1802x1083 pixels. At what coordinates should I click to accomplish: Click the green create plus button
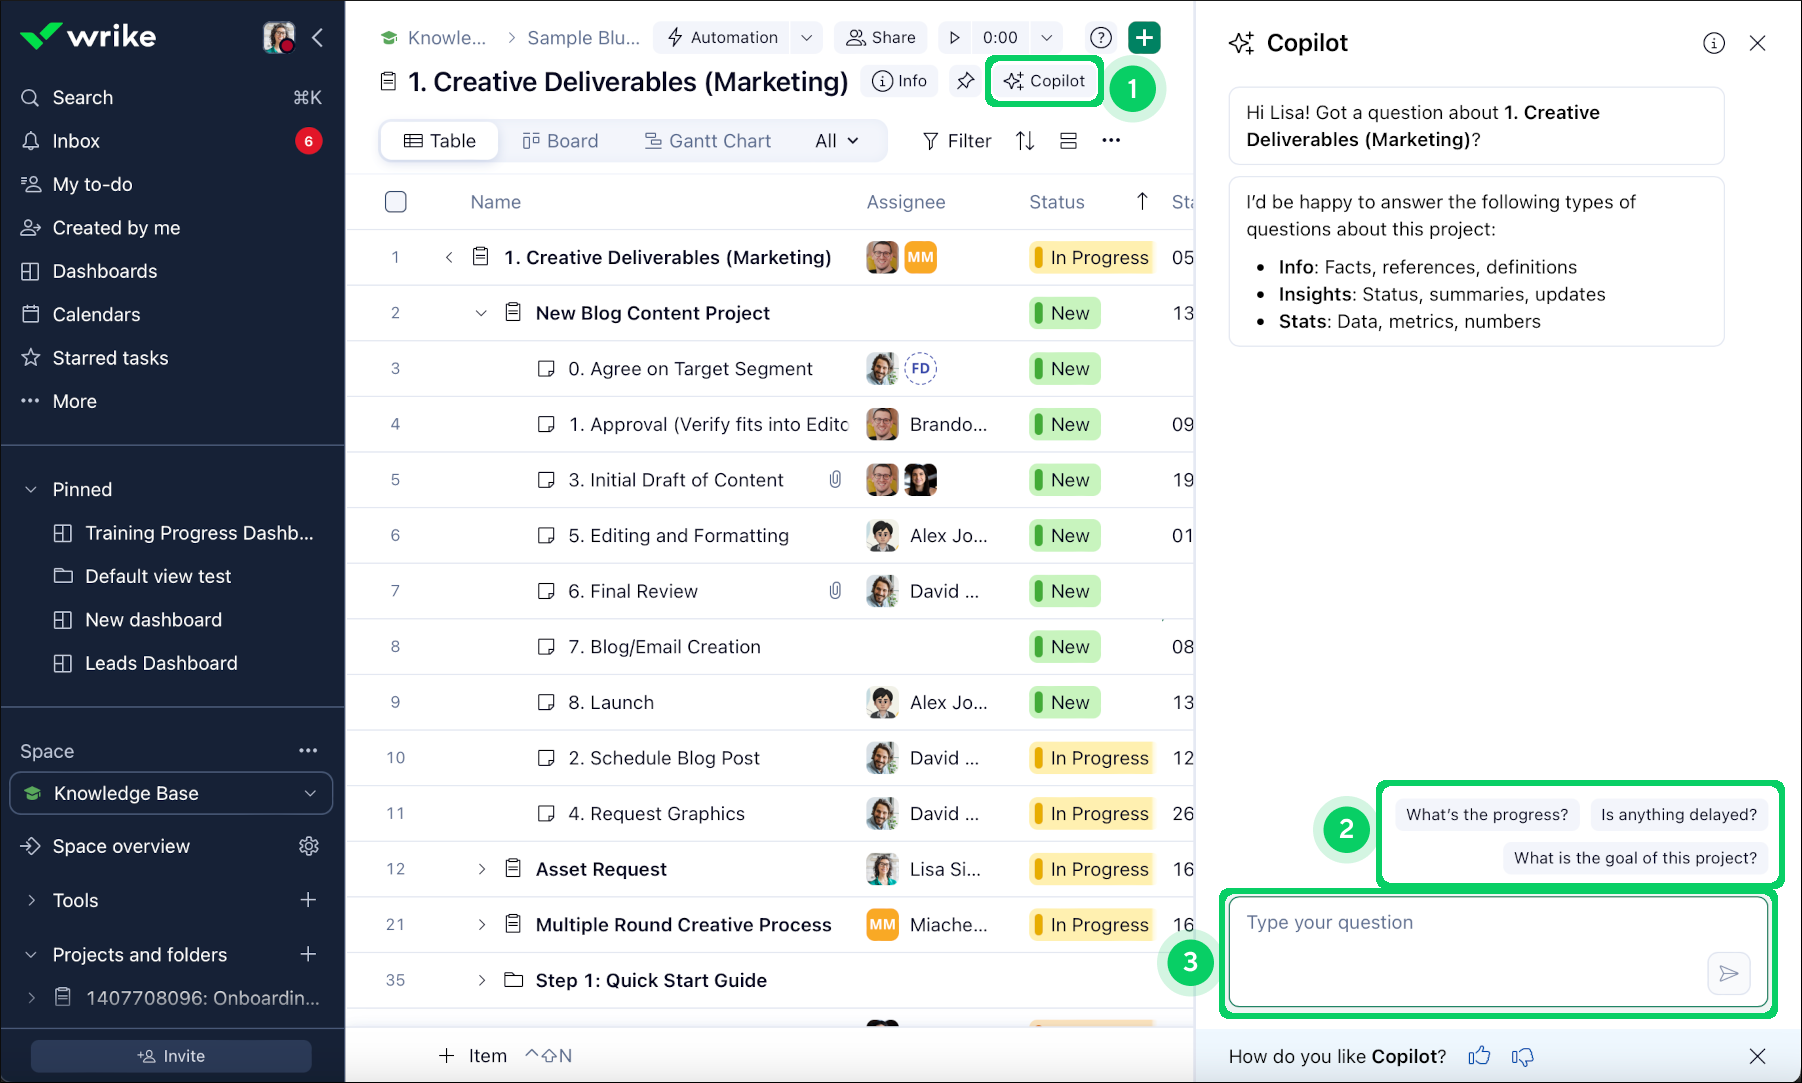(1144, 37)
